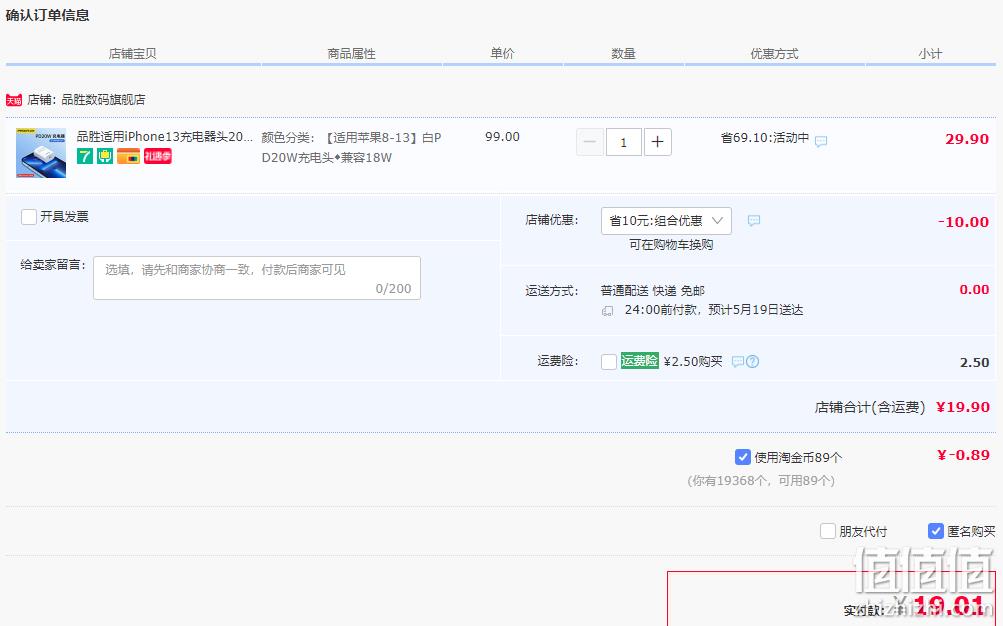Click the -10.00 store discount amount
This screenshot has width=1003, height=626.
point(963,222)
